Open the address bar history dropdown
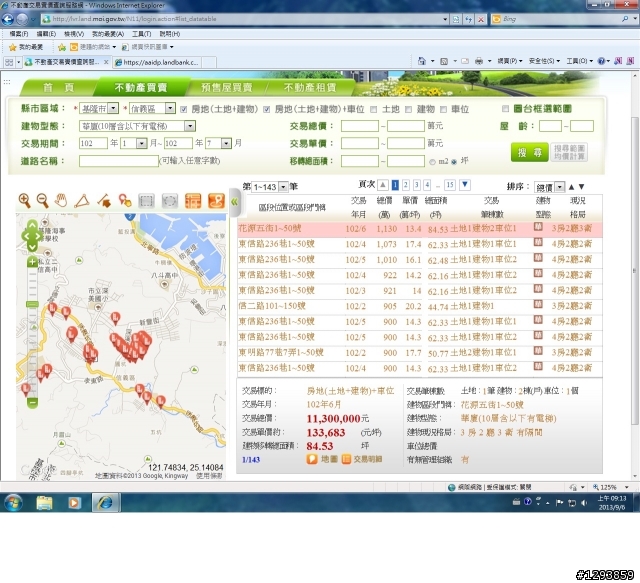Image resolution: width=640 pixels, height=583 pixels. pos(445,19)
